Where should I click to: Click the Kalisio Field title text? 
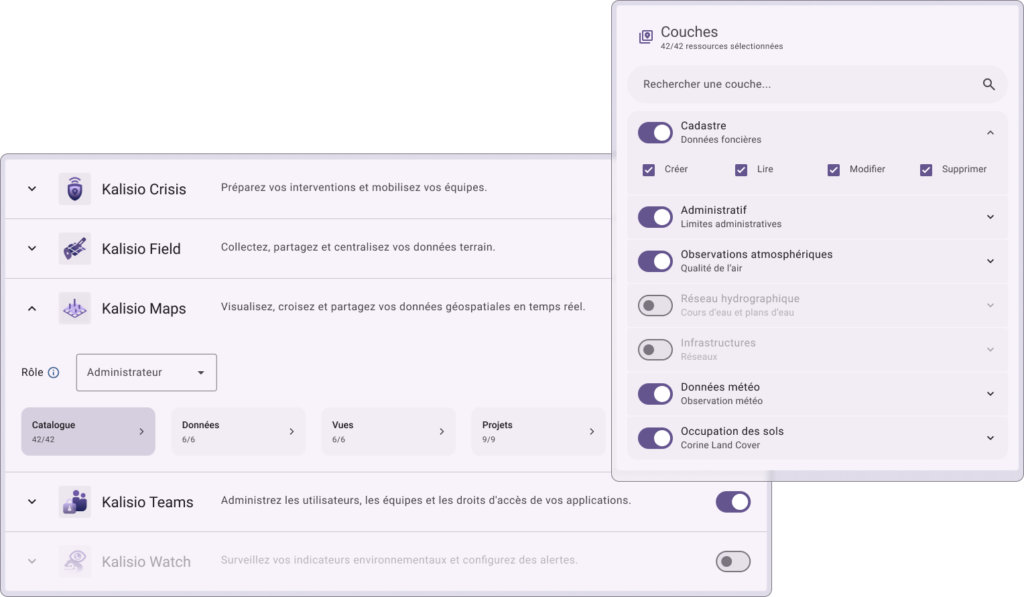tap(141, 249)
